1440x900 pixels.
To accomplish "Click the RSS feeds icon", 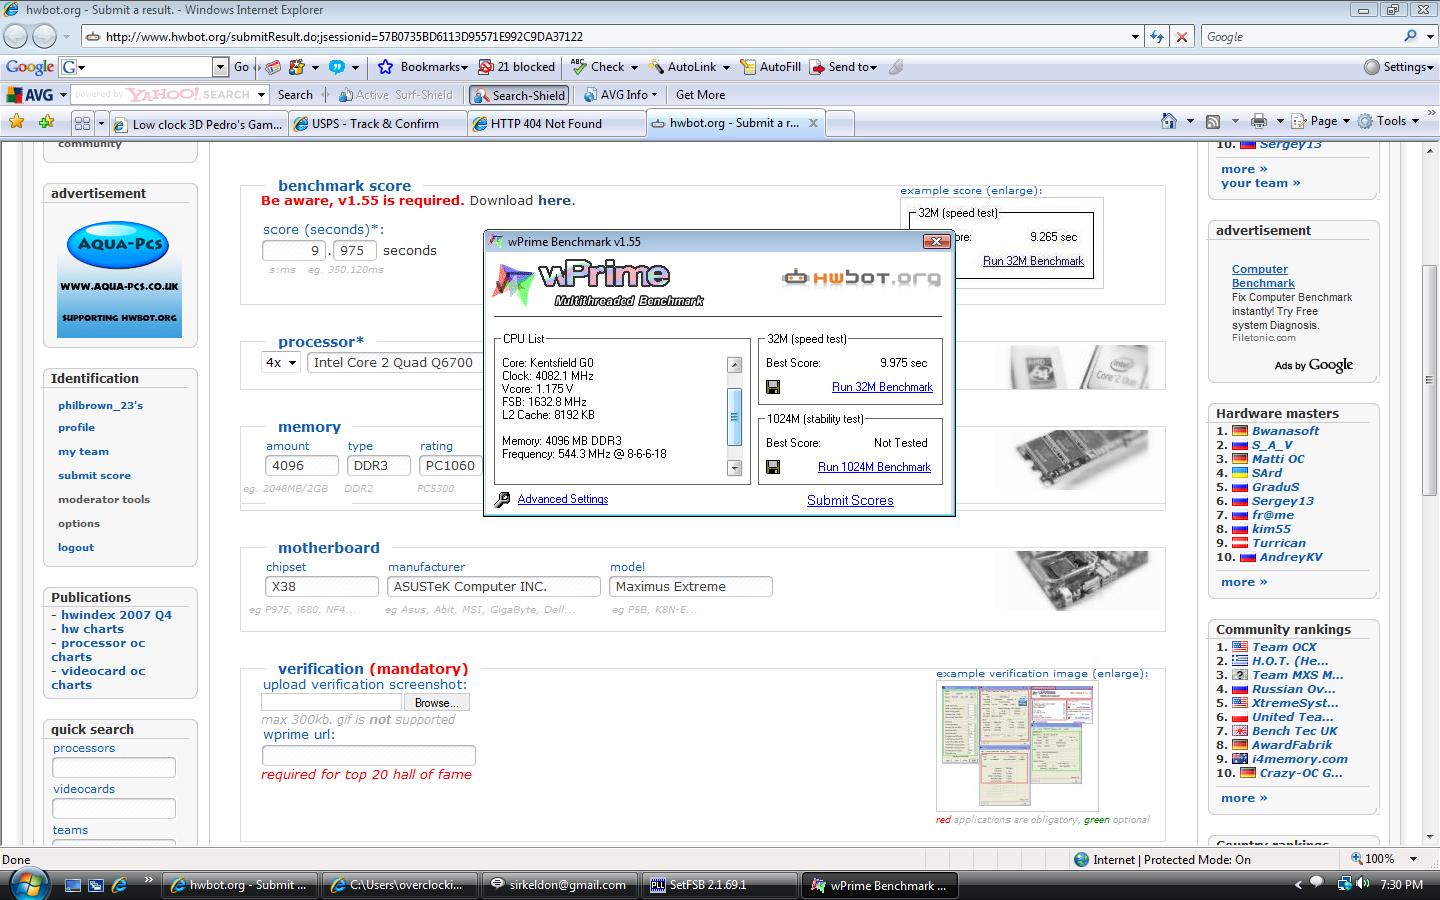I will tap(1213, 121).
